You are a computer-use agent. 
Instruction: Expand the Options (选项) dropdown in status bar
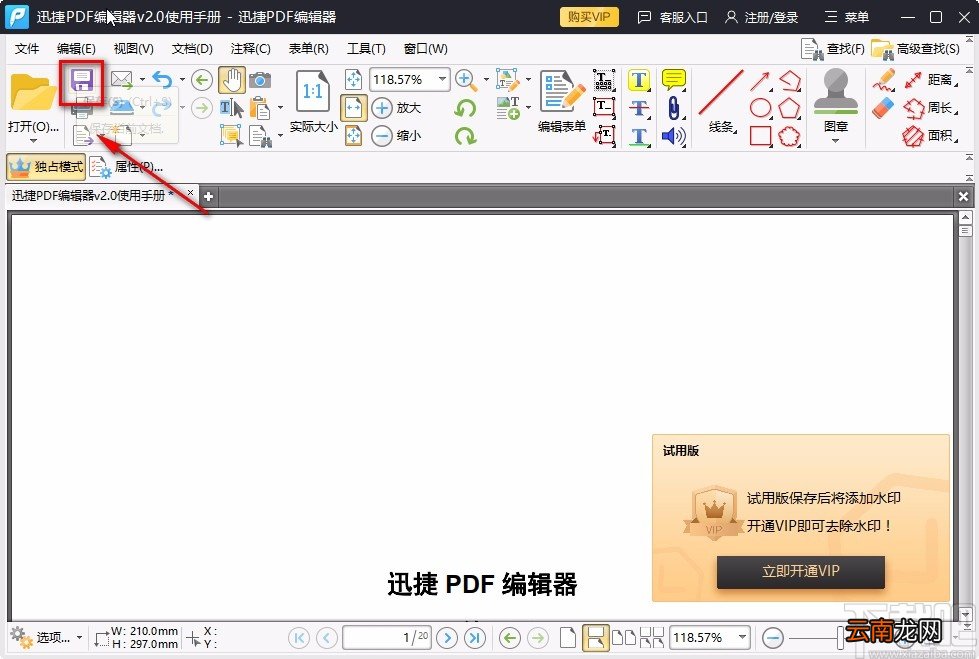[79, 638]
